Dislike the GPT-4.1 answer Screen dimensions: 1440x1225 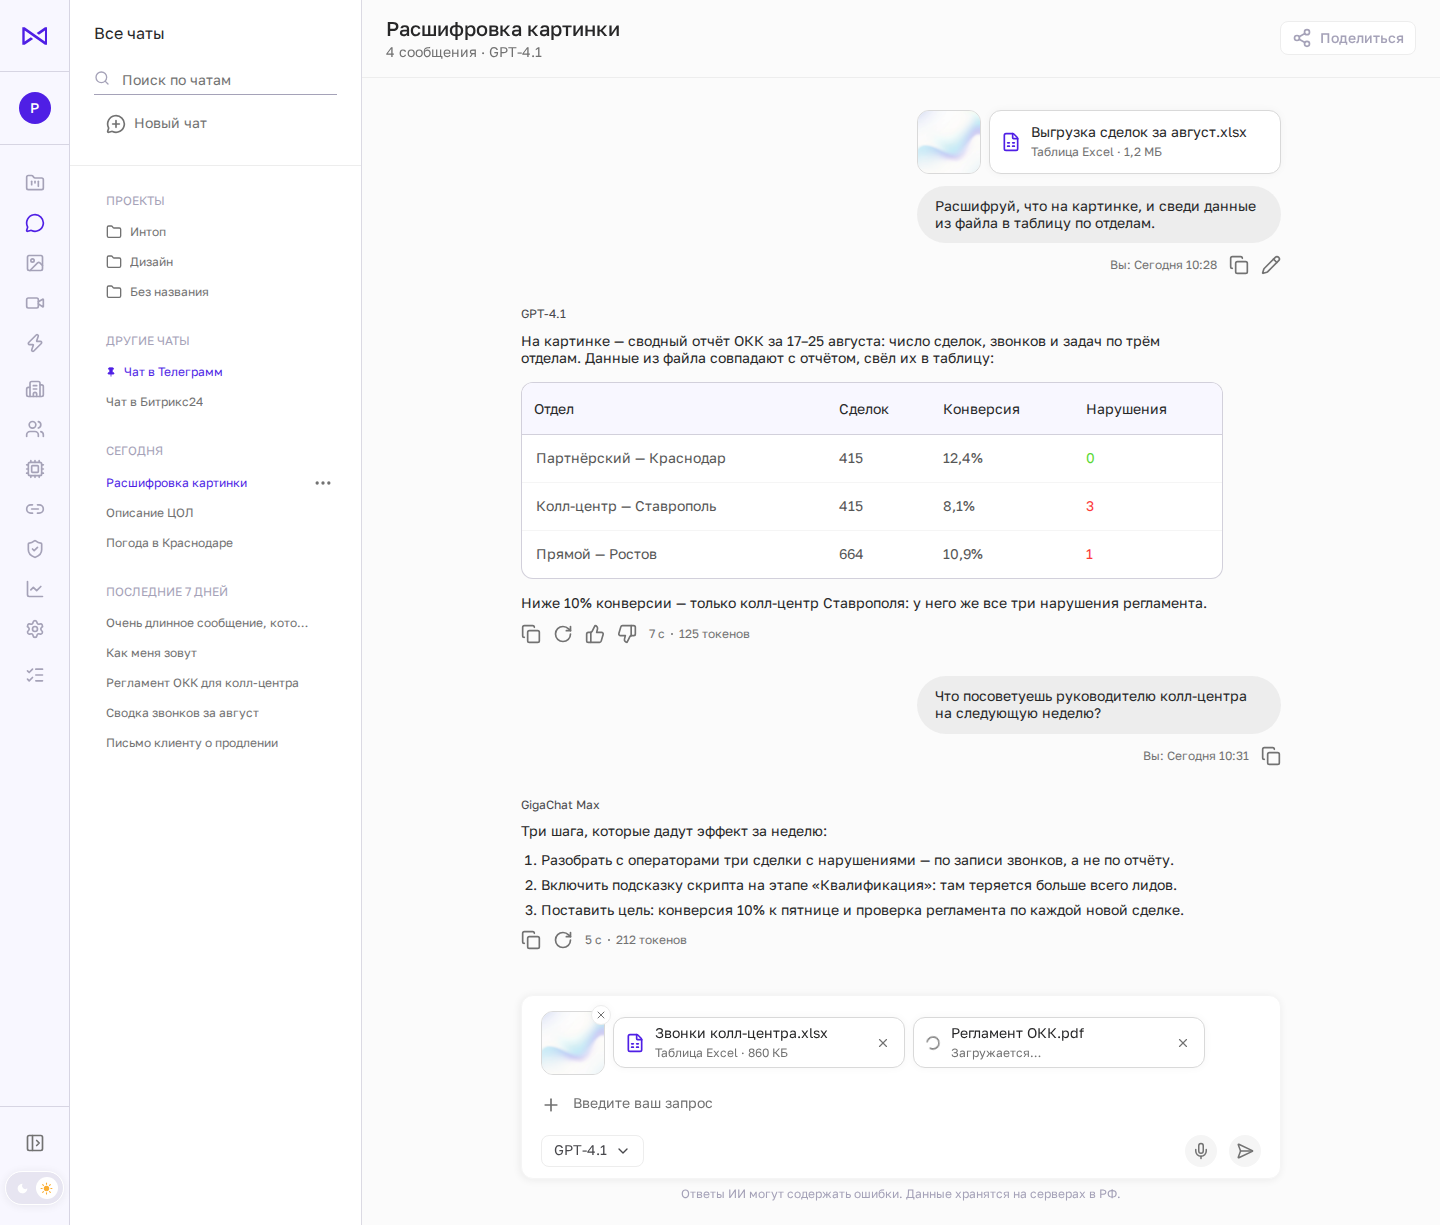(627, 634)
